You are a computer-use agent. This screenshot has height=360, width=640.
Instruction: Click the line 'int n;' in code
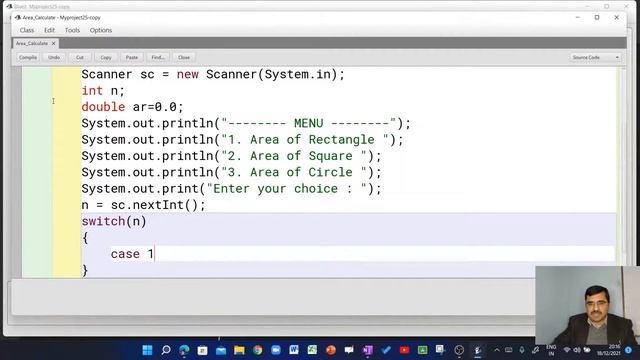pos(103,91)
